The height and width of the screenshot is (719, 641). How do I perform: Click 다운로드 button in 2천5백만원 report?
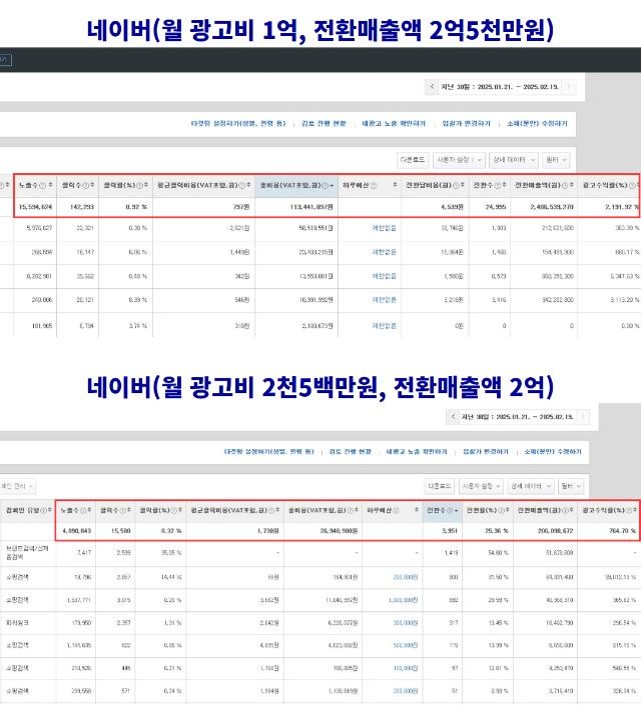pos(439,486)
